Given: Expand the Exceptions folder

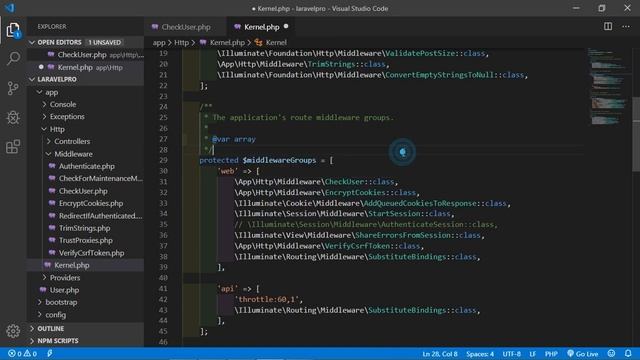Looking at the screenshot, I should pyautogui.click(x=44, y=117).
